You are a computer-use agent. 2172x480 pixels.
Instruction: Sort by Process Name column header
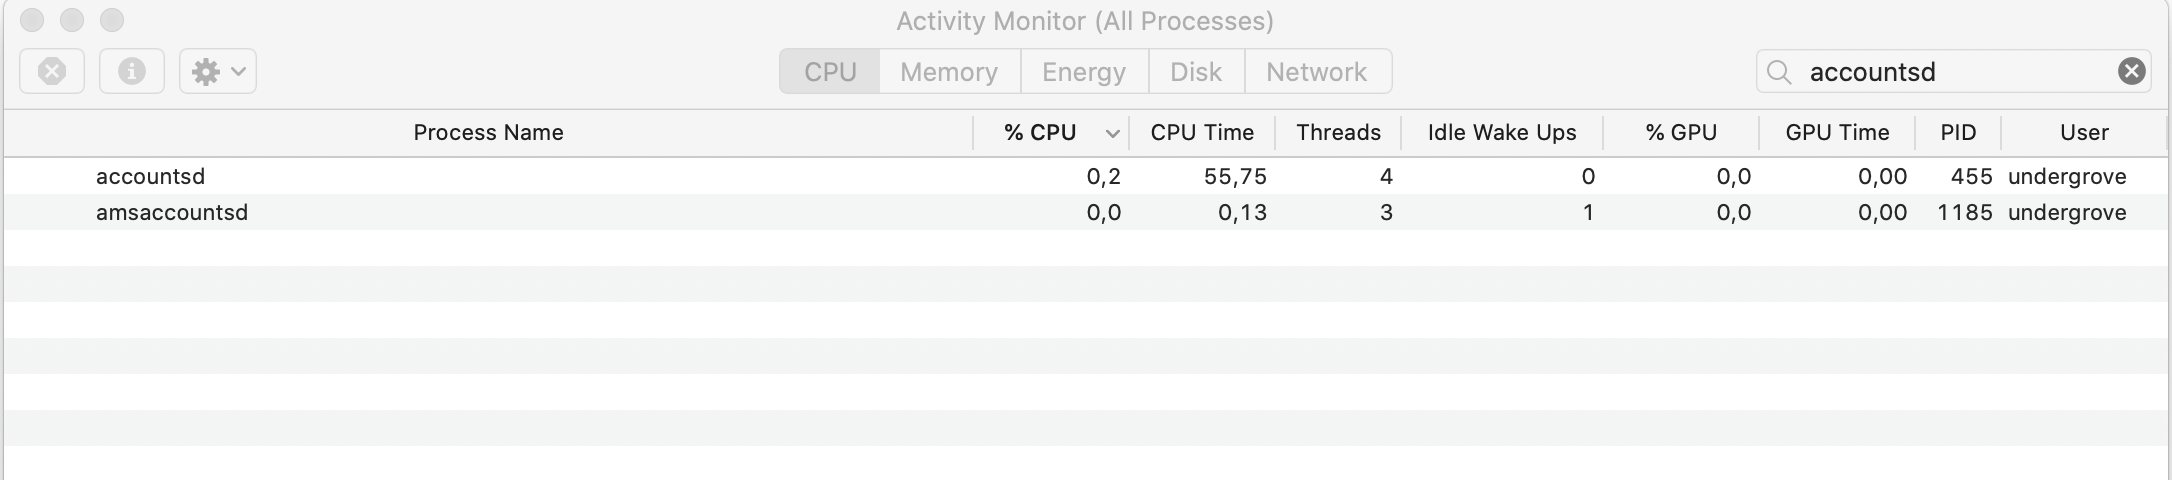(488, 133)
